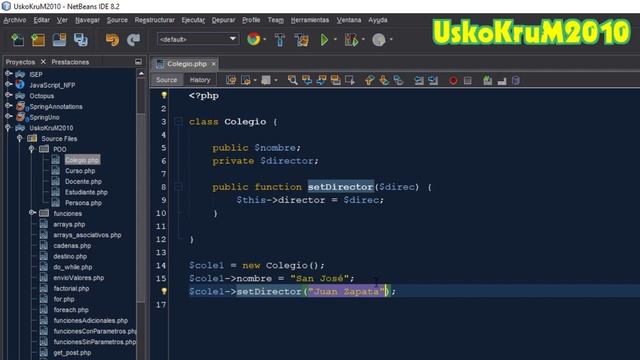The height and width of the screenshot is (360, 640).
Task: Switch to the Prestaciones tab
Action: (x=70, y=62)
